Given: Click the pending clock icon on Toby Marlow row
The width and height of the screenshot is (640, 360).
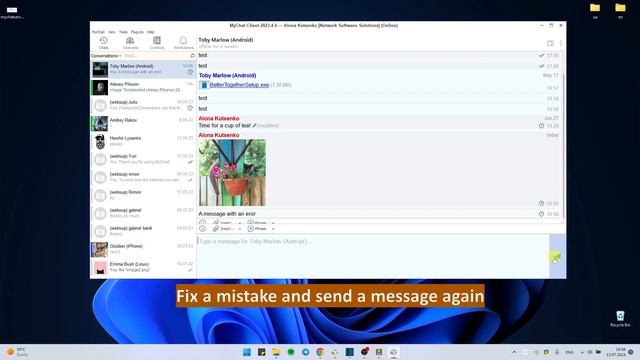Looking at the screenshot, I should pyautogui.click(x=190, y=72).
